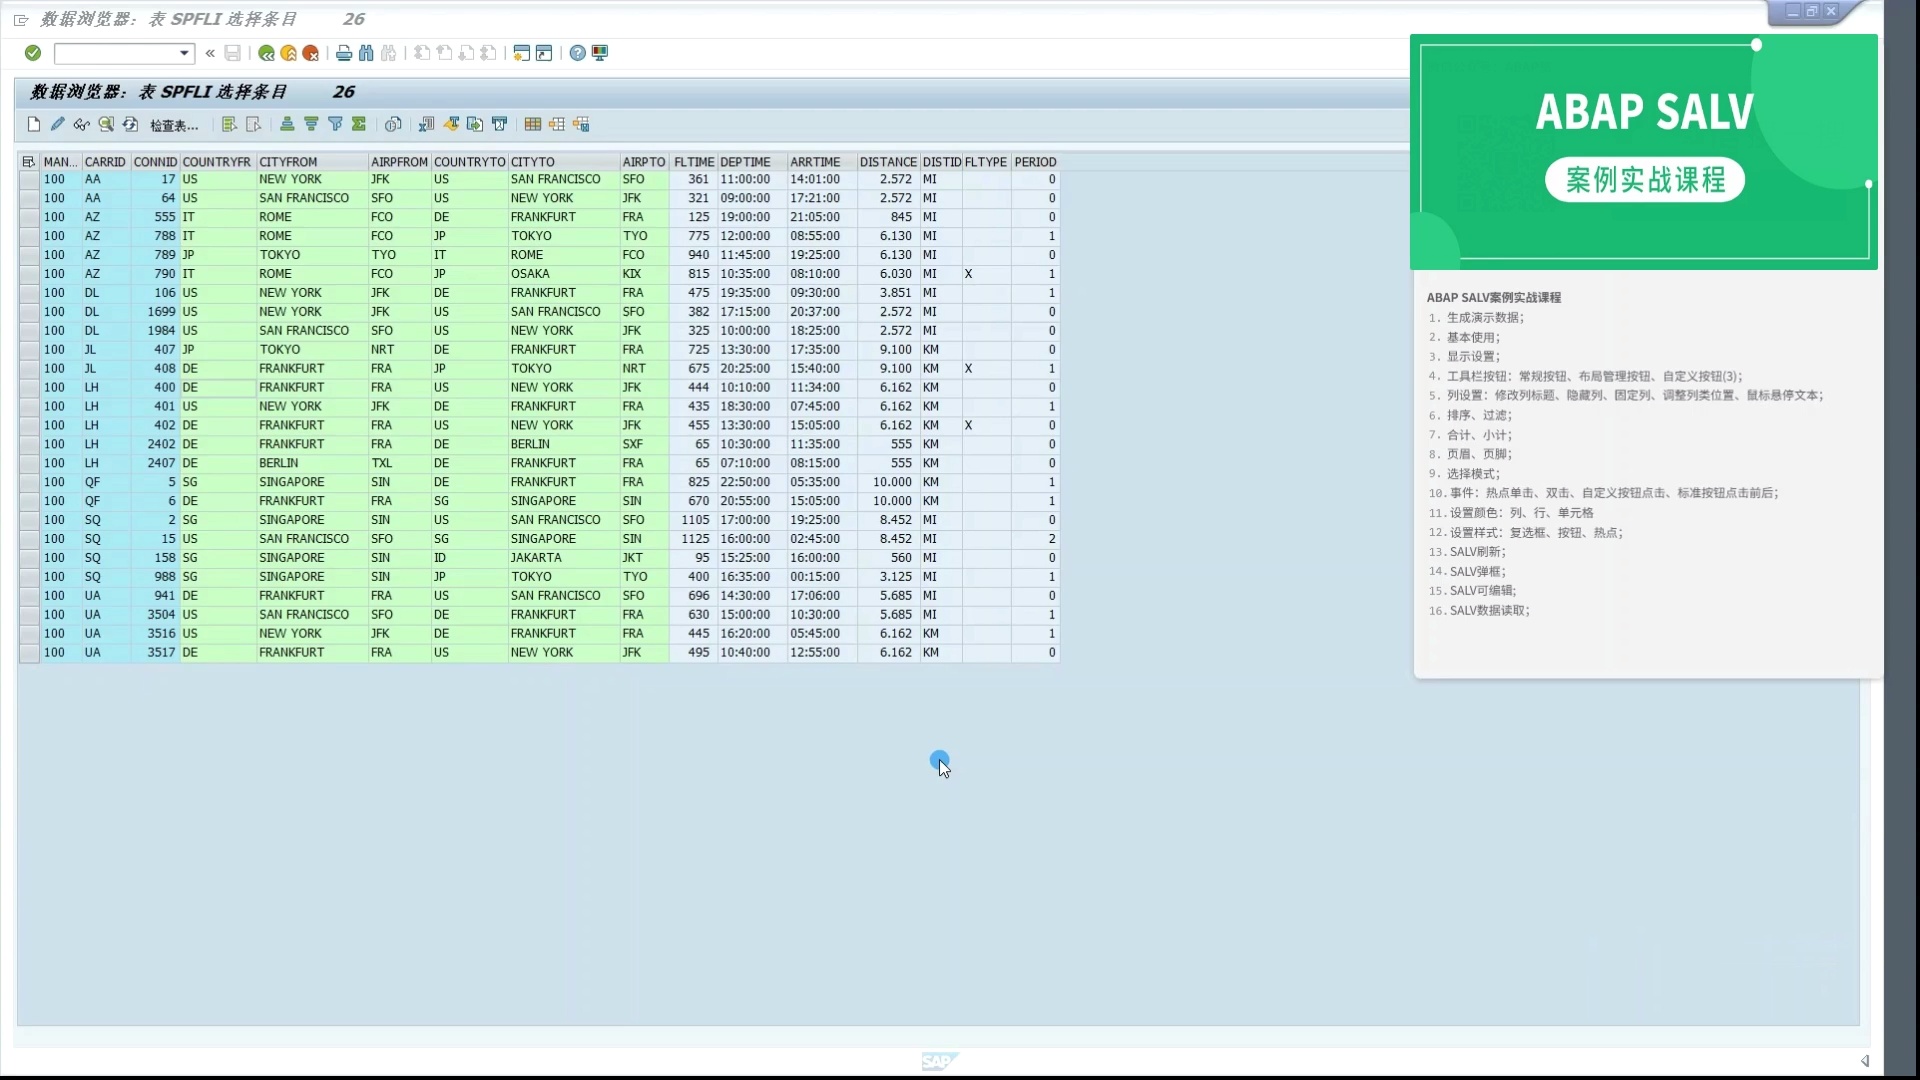1920x1080 pixels.
Task: Click the 检查表 button
Action: [175, 124]
